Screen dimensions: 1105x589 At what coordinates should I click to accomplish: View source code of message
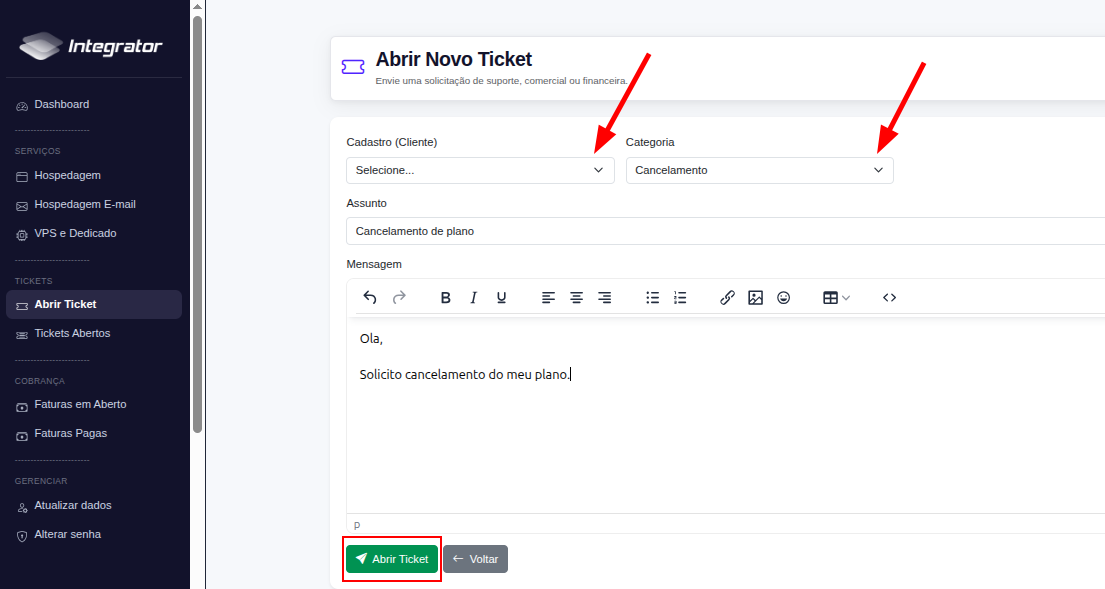point(889,298)
